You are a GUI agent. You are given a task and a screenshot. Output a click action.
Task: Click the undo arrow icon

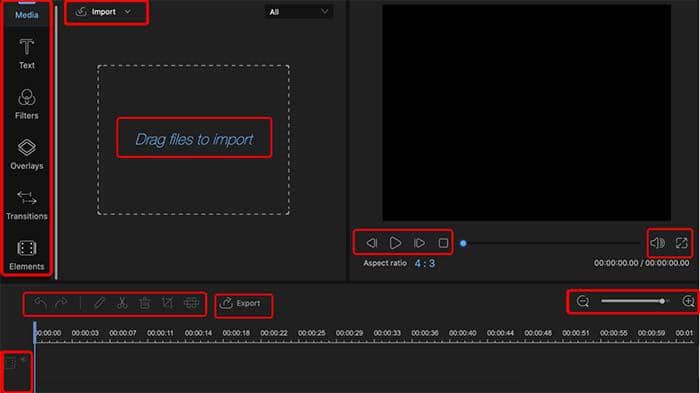41,304
